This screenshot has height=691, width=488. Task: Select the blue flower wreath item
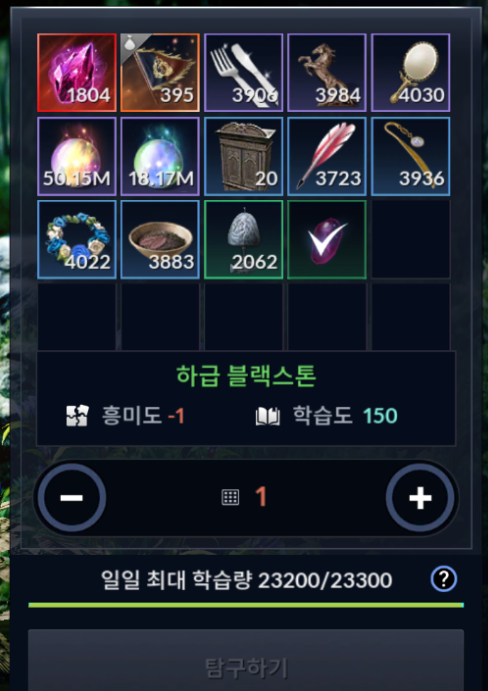pos(77,239)
